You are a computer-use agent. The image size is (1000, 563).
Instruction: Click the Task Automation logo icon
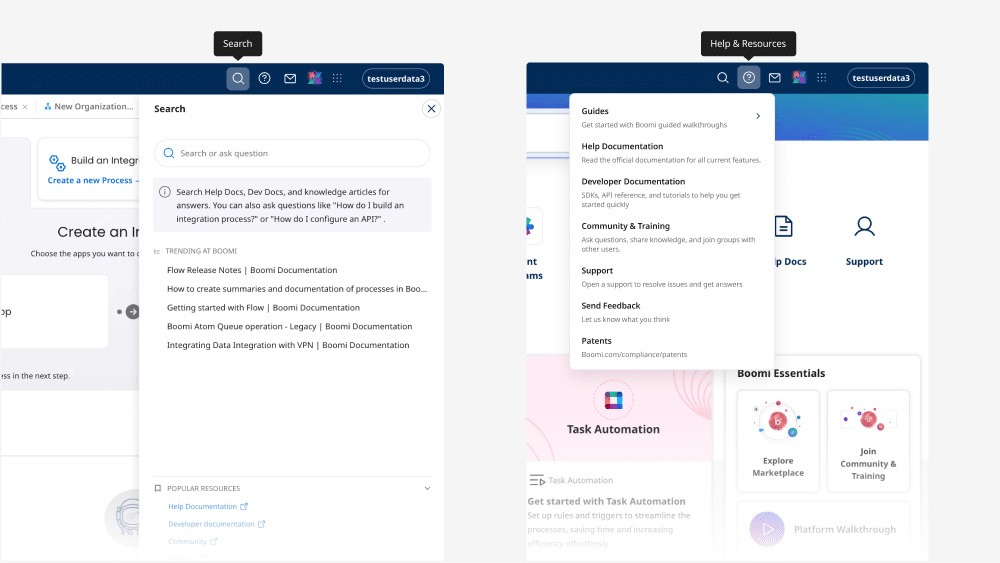pos(613,401)
